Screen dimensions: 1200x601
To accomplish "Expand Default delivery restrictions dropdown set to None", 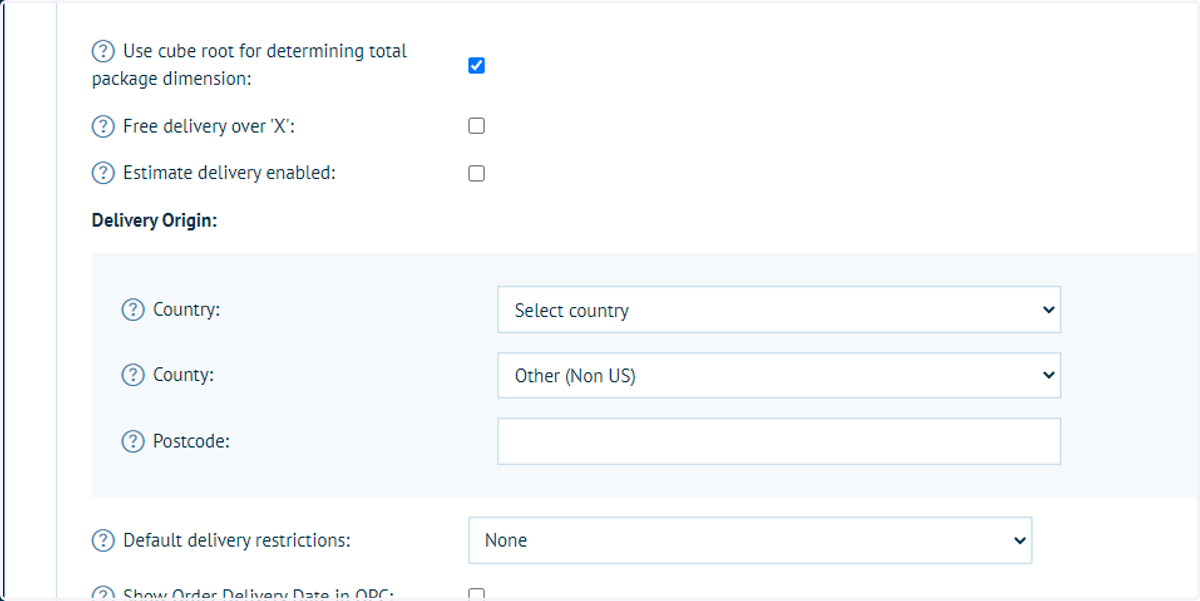I will tap(750, 540).
